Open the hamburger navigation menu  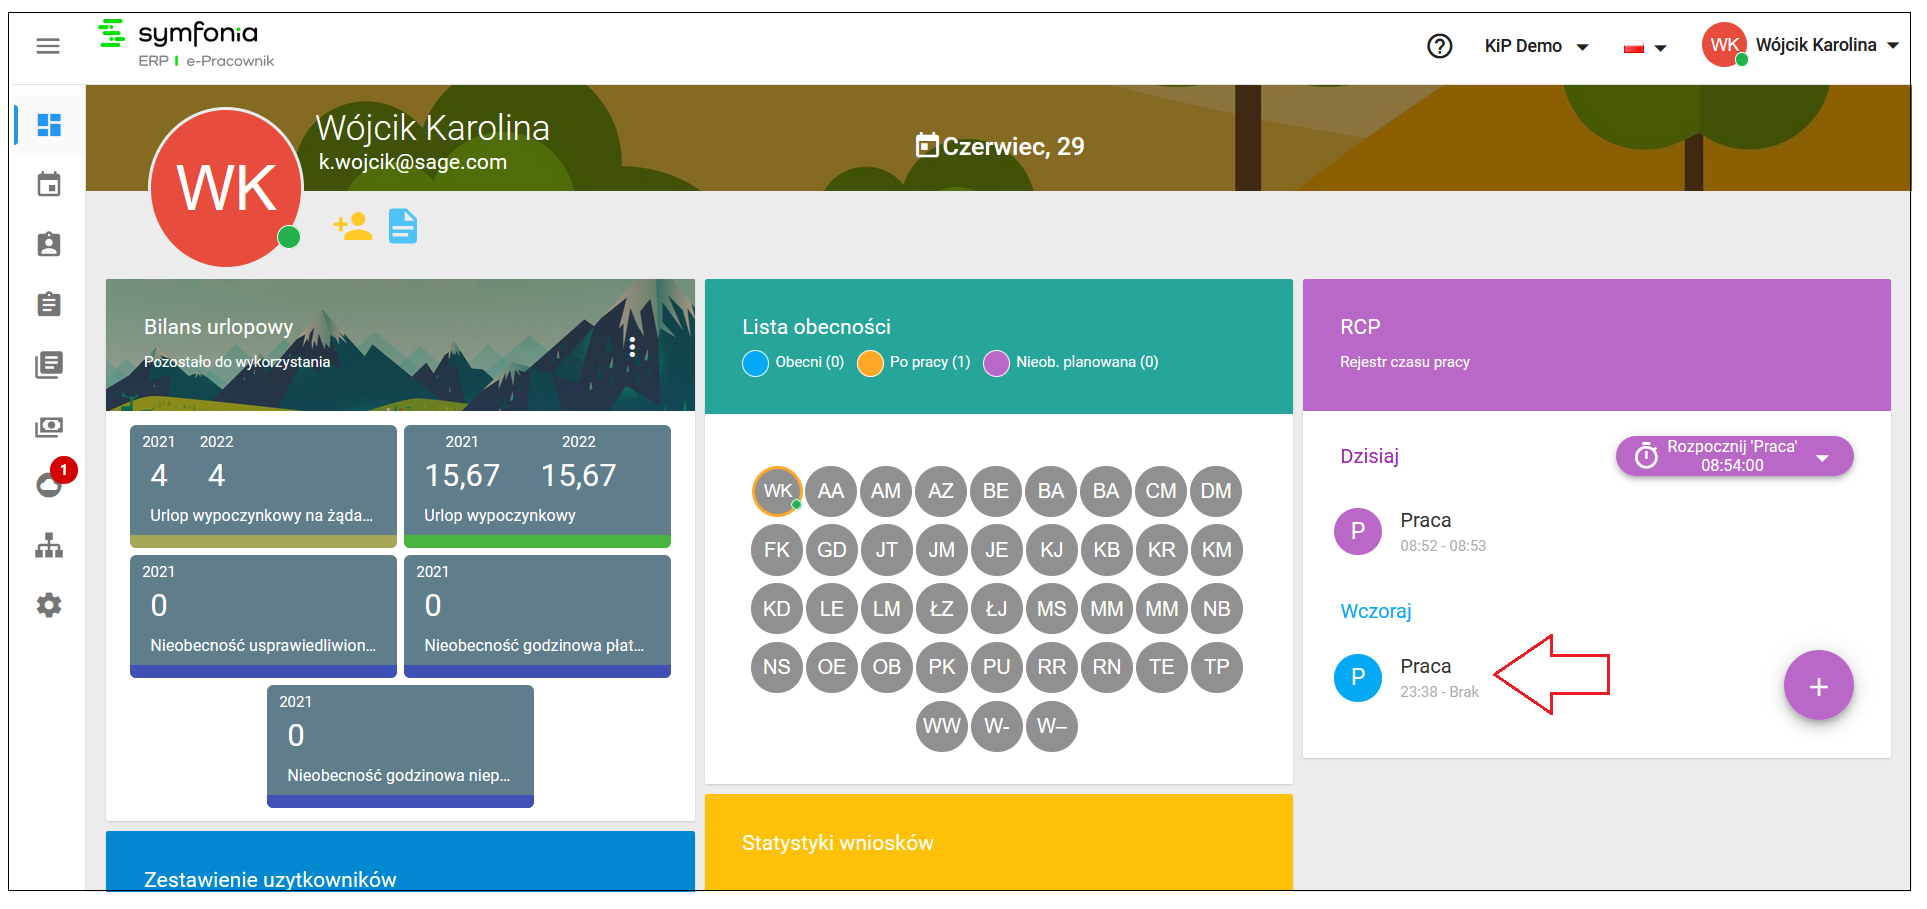[x=48, y=46]
